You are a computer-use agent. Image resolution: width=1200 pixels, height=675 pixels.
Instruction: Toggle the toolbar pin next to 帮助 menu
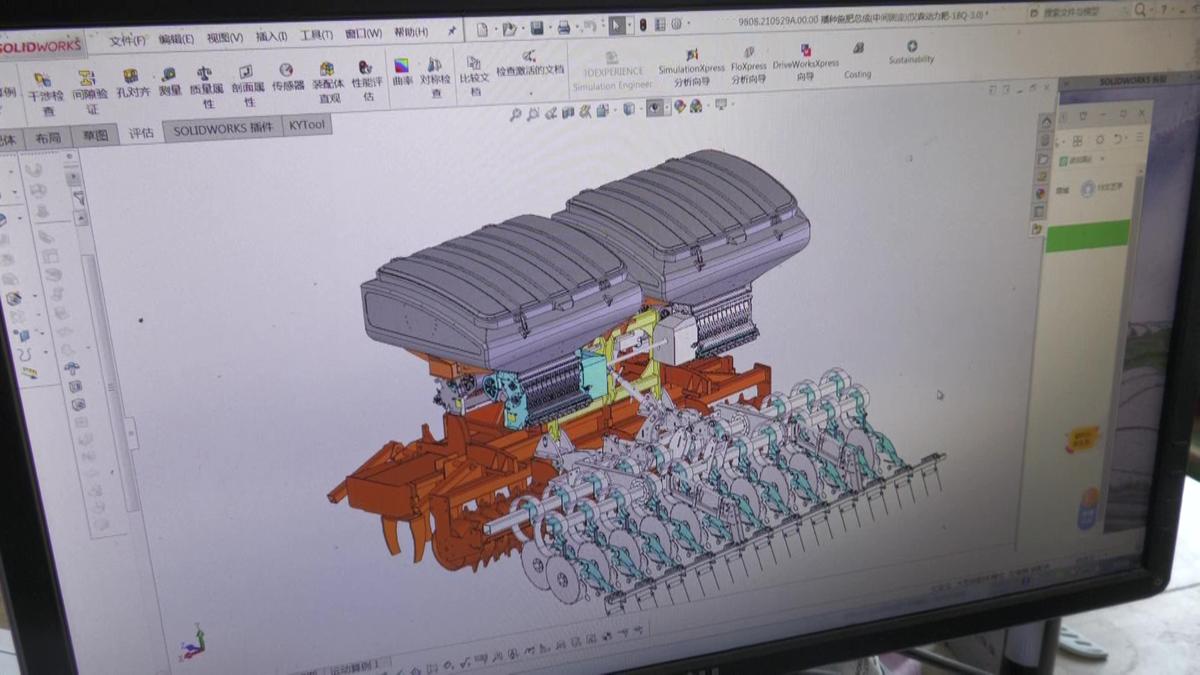pos(451,32)
